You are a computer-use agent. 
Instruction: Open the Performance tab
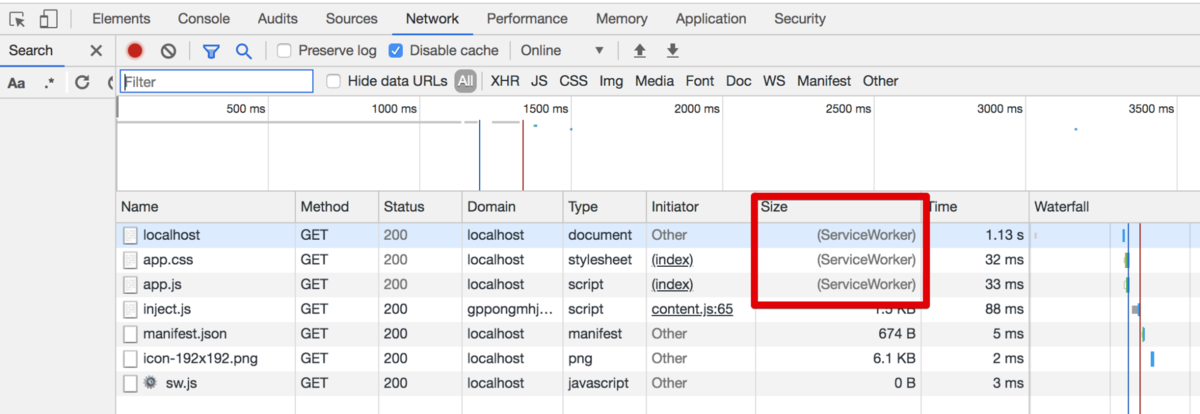(x=527, y=19)
